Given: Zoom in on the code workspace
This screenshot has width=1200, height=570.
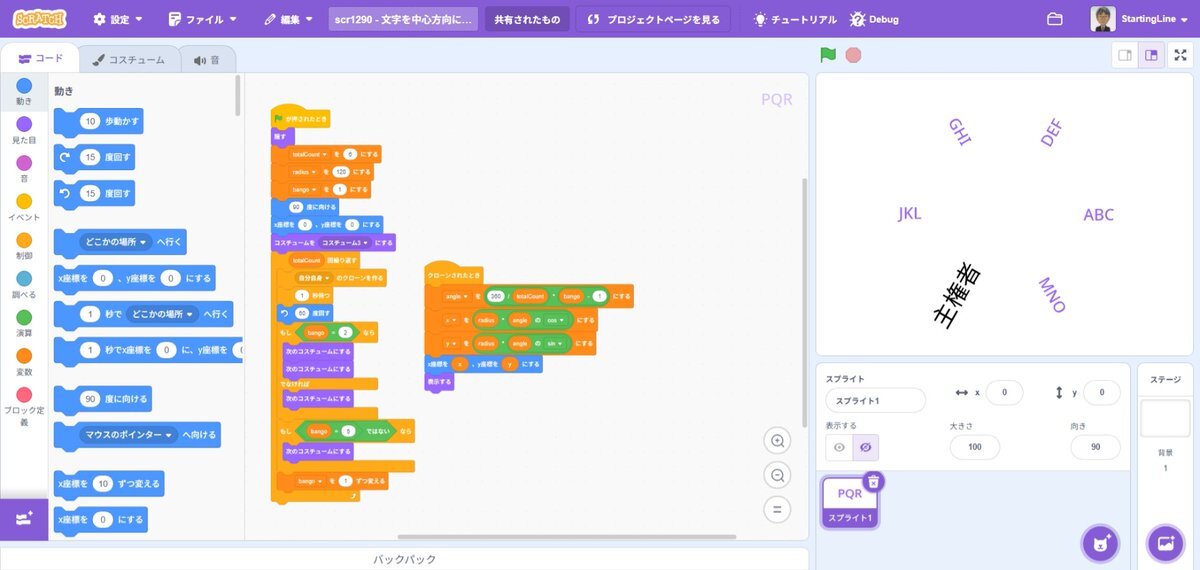Looking at the screenshot, I should (x=776, y=441).
